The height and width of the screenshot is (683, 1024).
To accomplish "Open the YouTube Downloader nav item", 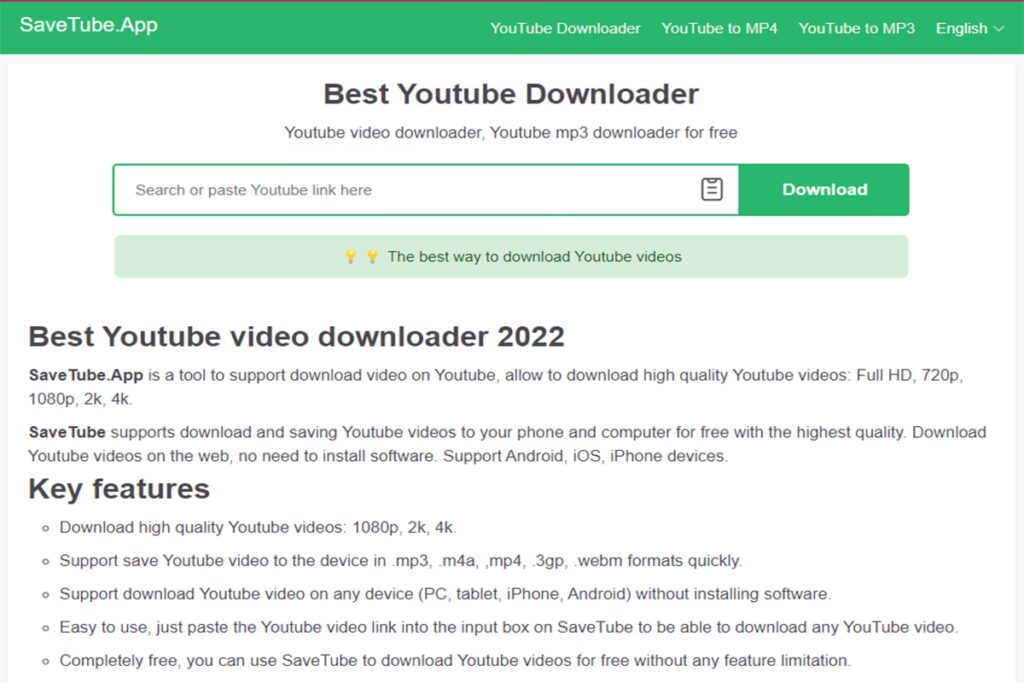I will pos(565,28).
